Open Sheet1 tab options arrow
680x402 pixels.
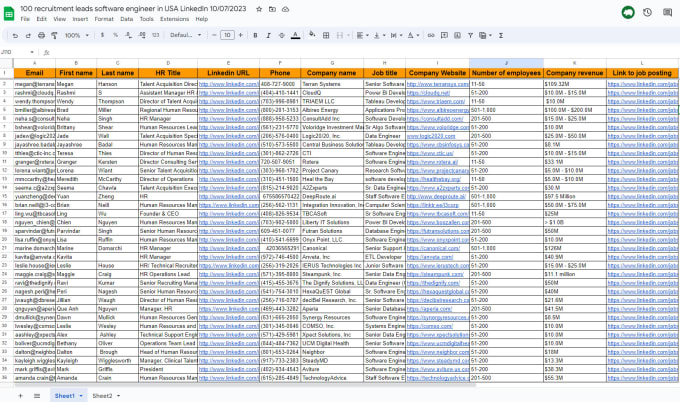coord(81,396)
